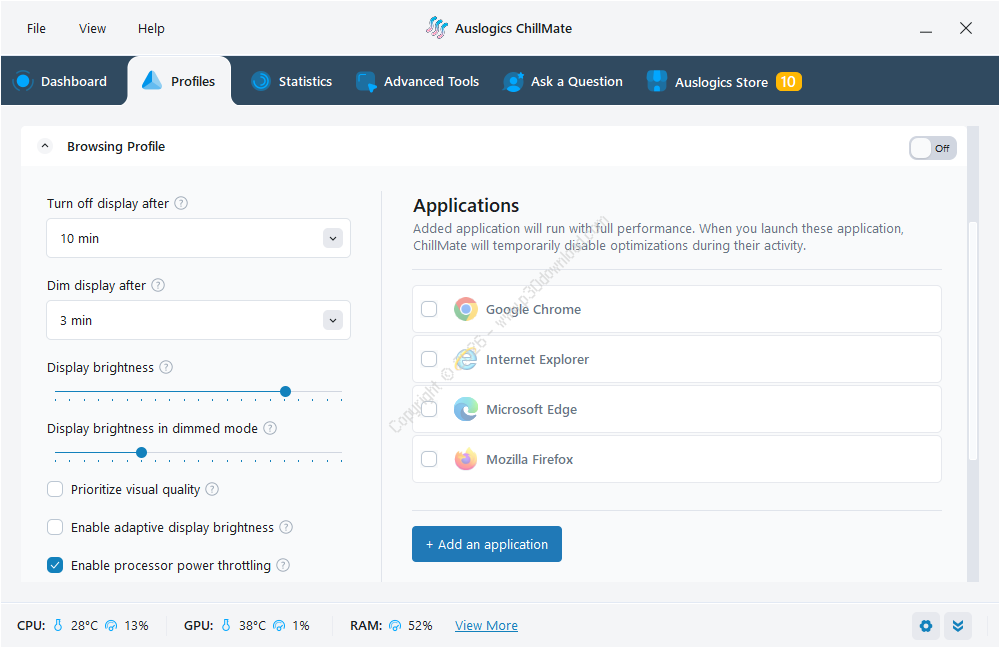Open the Auslogics Store tab

pos(724,81)
